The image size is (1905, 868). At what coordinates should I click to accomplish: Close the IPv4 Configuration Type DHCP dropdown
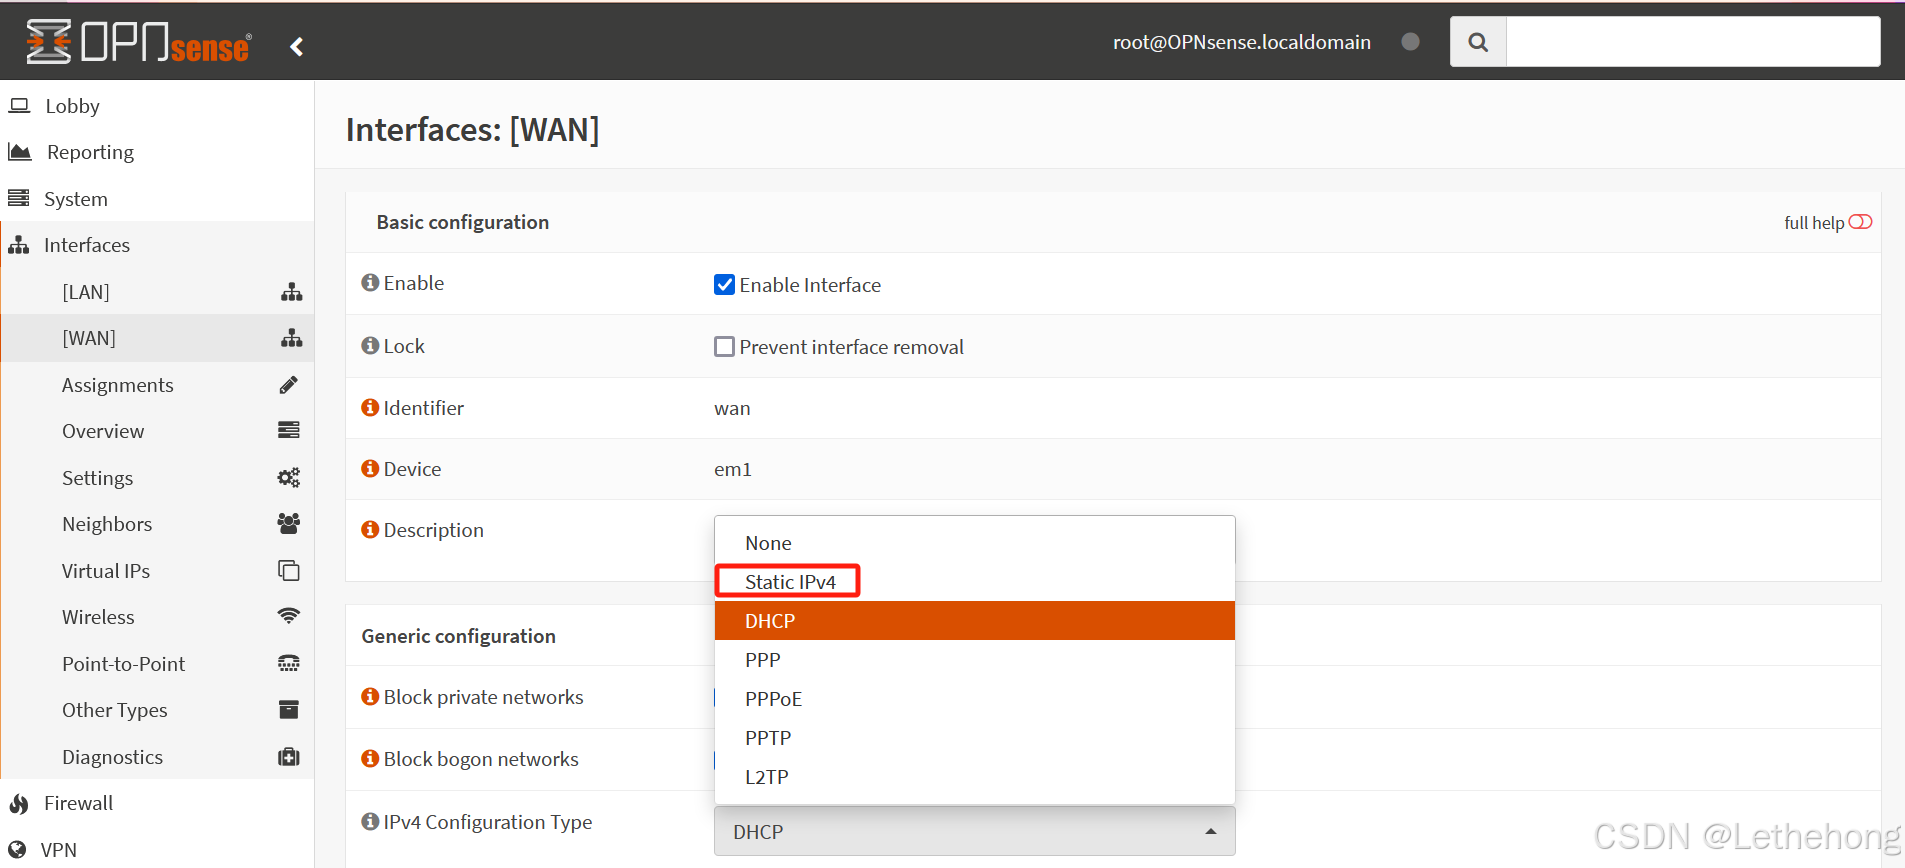[975, 832]
